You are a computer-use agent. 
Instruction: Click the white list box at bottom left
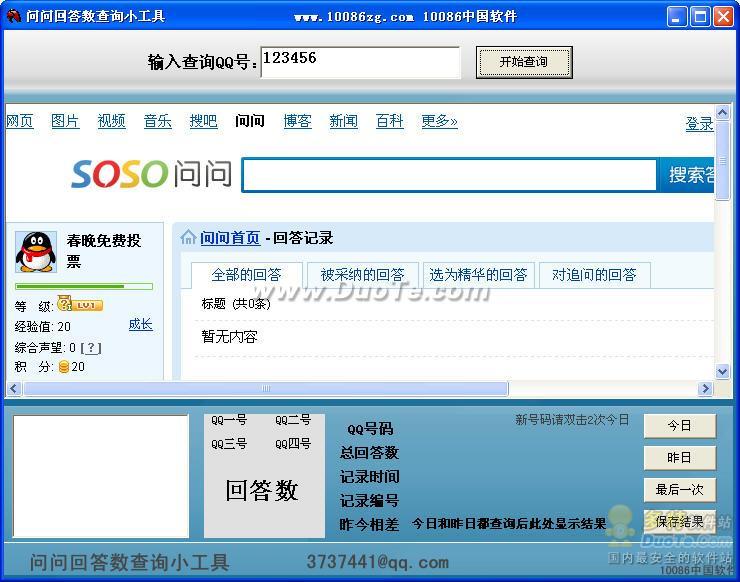click(x=101, y=476)
